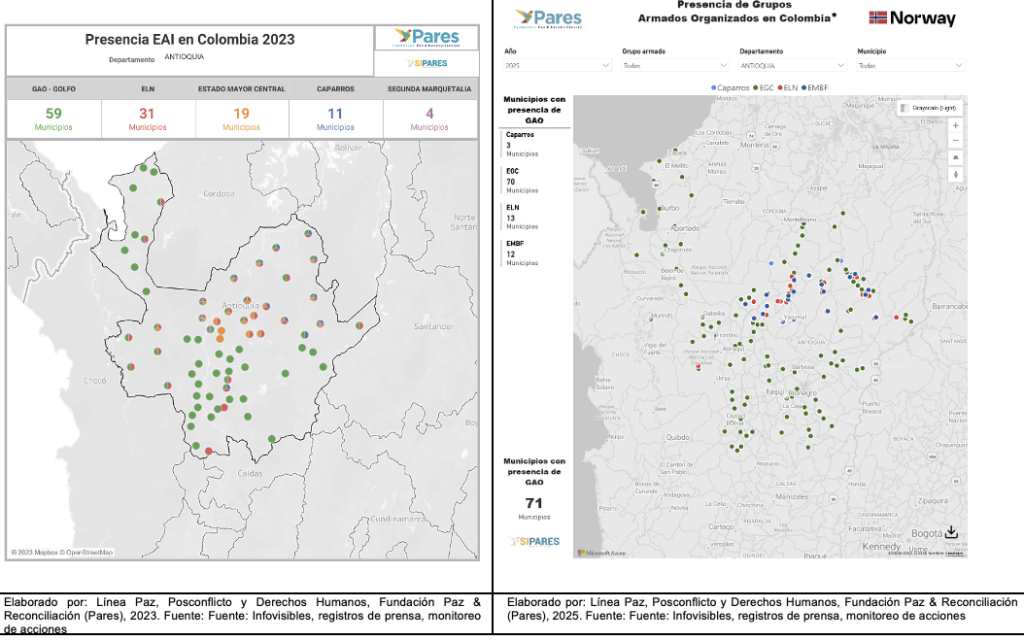Select the ESTADO MAYOR CENTRAL column header

click(241, 89)
